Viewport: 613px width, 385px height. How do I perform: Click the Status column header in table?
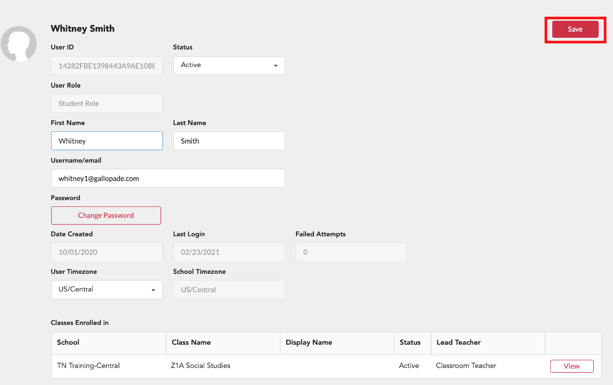point(412,343)
